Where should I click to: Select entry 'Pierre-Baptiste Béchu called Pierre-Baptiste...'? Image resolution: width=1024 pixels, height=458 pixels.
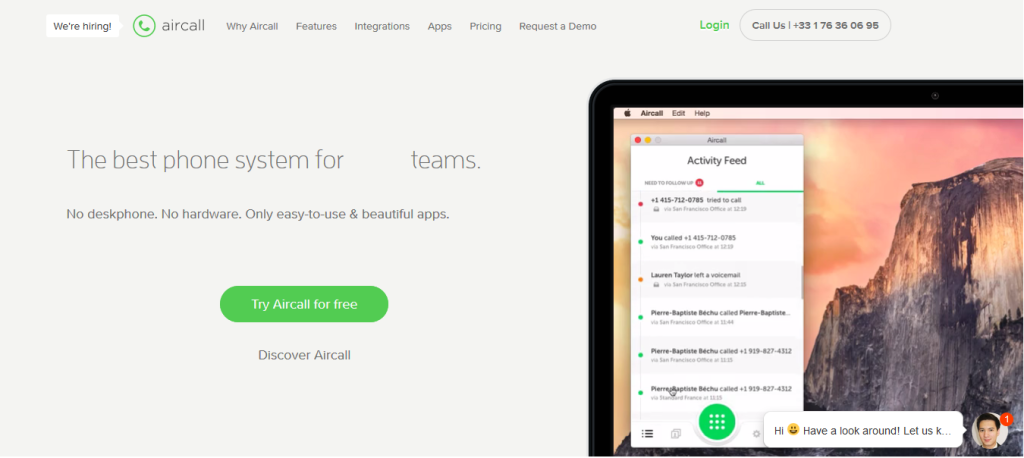click(716, 317)
